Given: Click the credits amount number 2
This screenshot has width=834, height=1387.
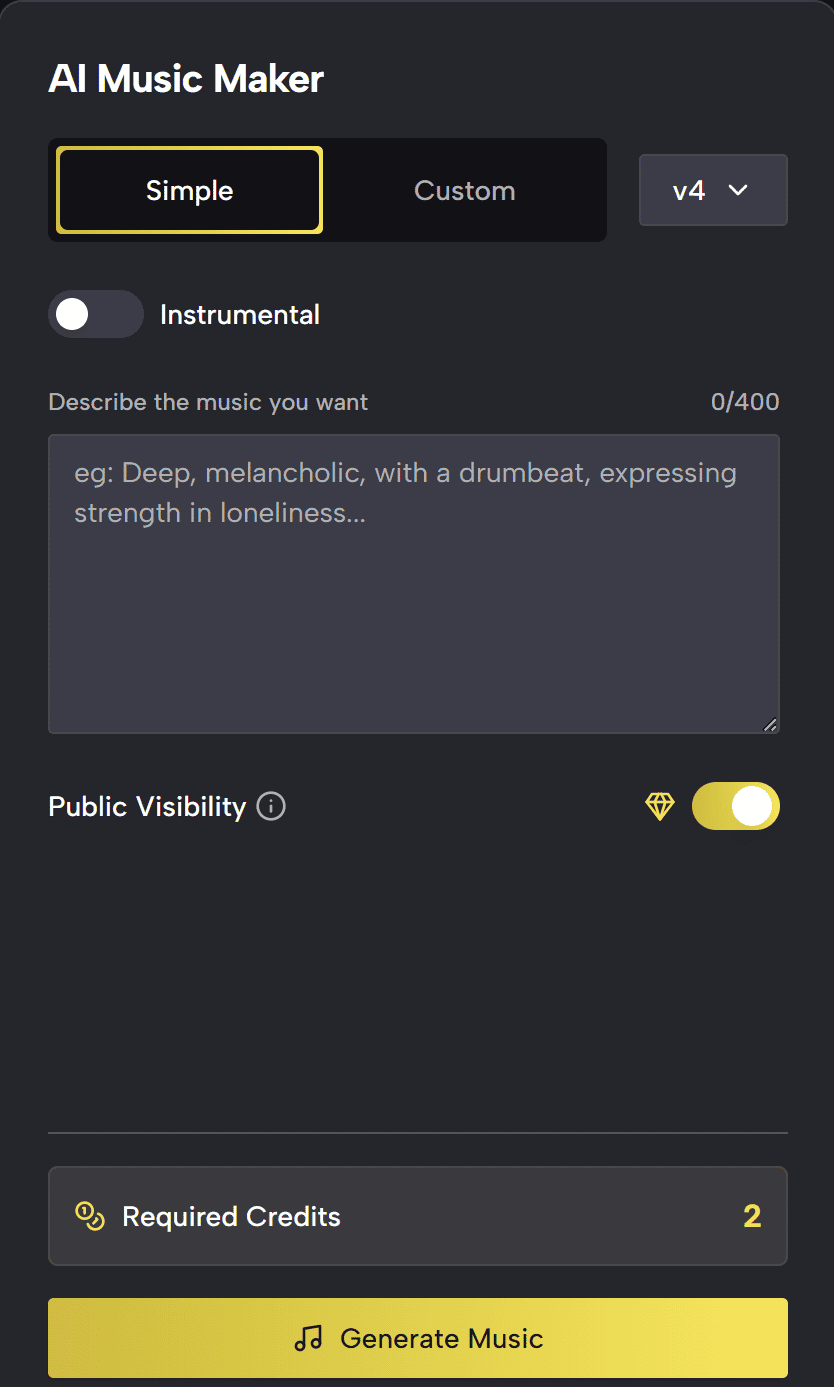Looking at the screenshot, I should [x=752, y=1216].
